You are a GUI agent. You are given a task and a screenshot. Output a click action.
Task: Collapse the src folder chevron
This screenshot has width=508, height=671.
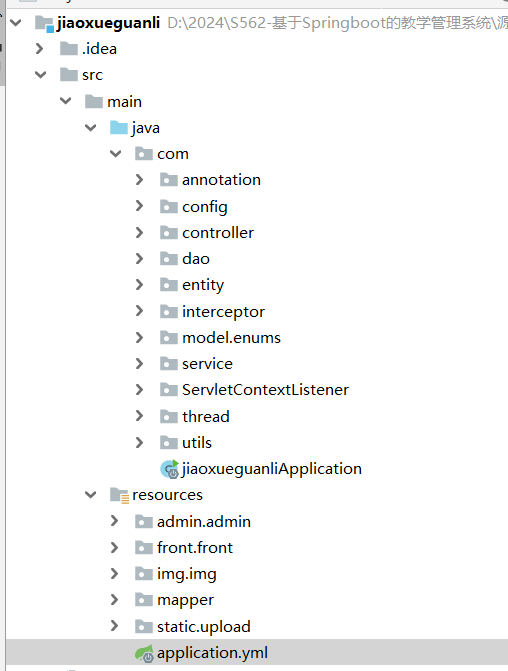tap(41, 75)
